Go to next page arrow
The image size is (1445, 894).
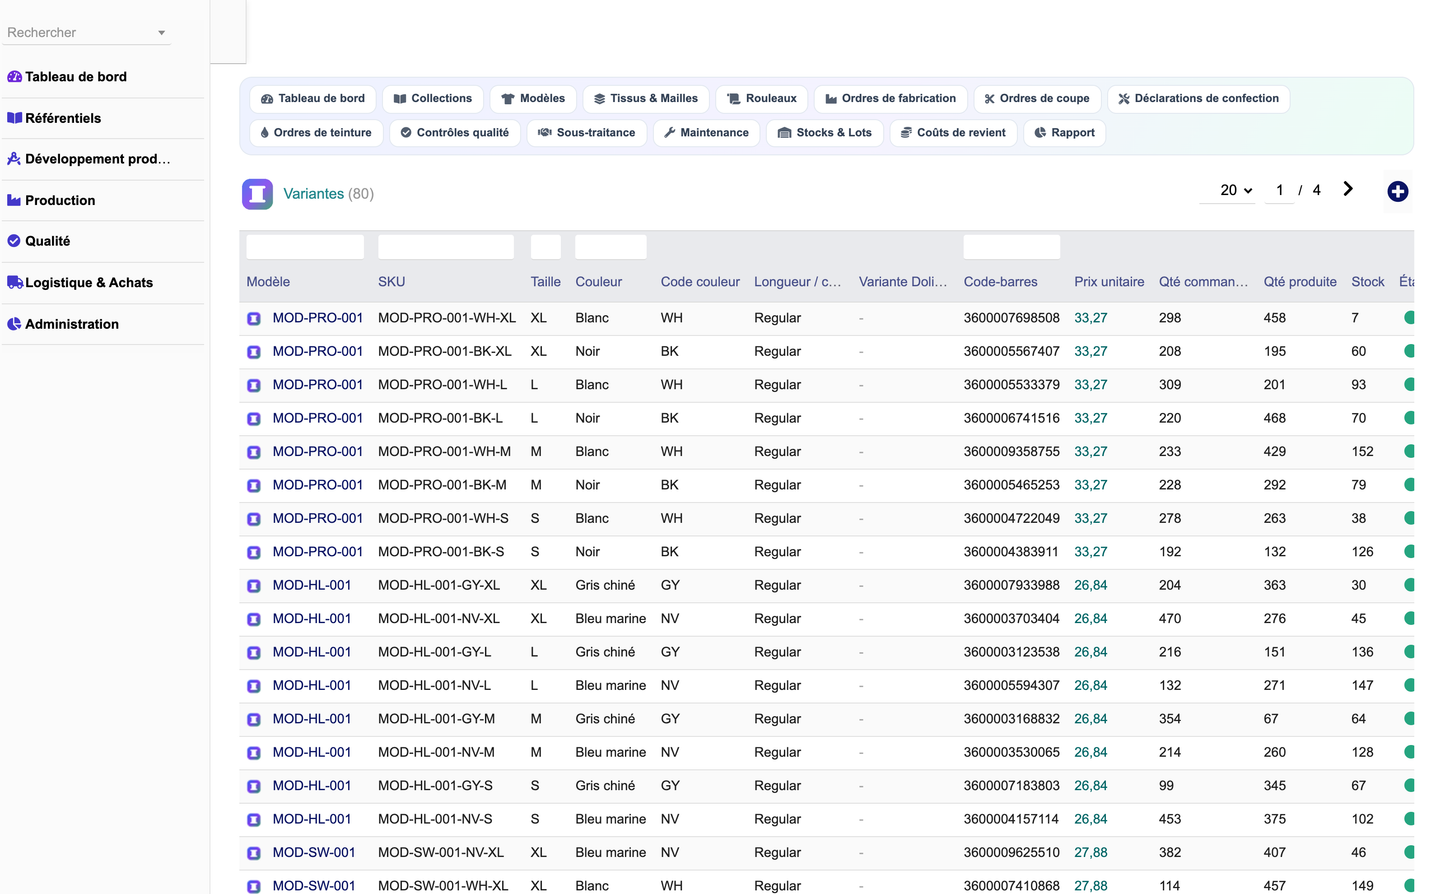pyautogui.click(x=1348, y=189)
